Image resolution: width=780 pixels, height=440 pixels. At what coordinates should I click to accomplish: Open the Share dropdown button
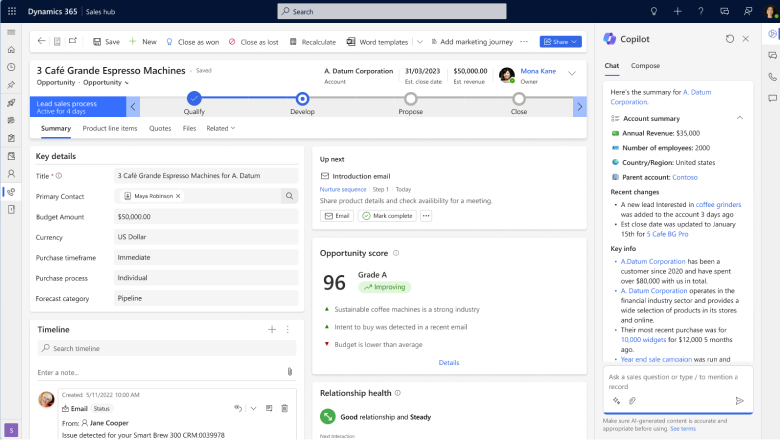coord(561,42)
